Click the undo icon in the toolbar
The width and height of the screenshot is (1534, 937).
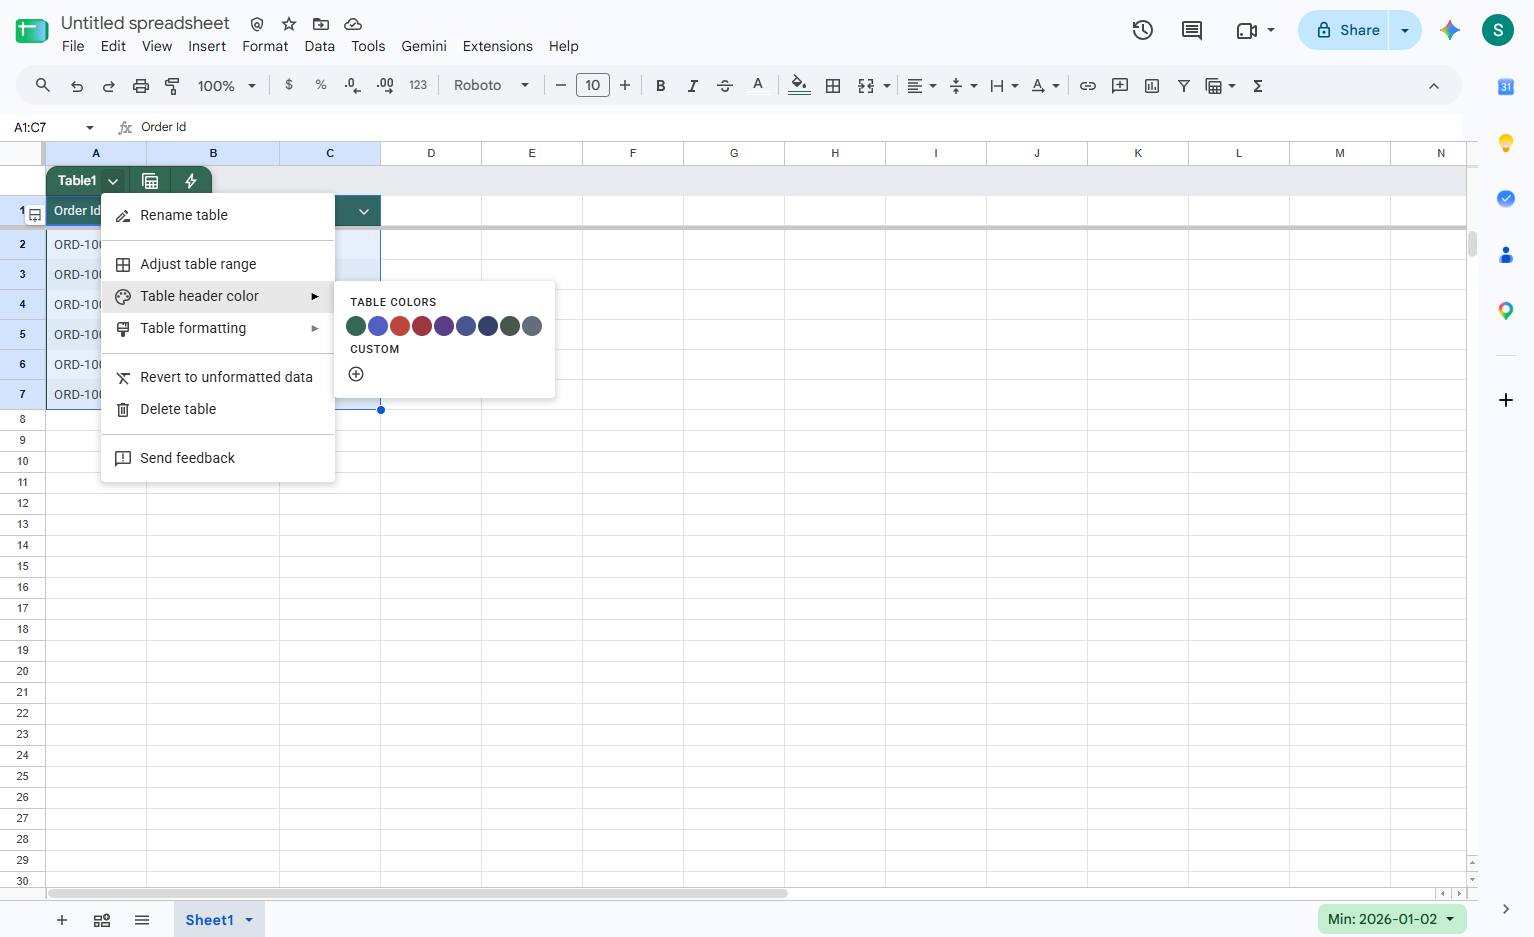[x=77, y=86]
